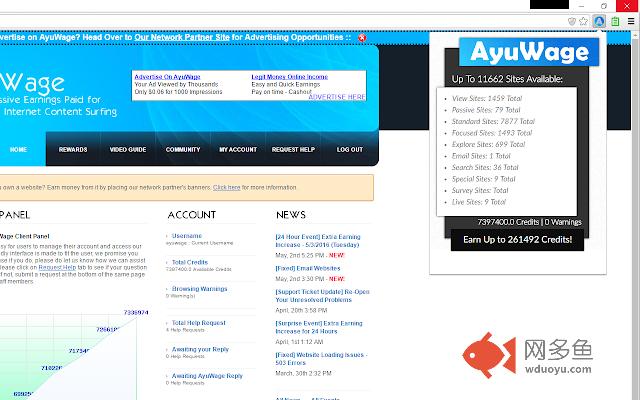This screenshot has height=400, width=640.
Task: Open the REWARDS menu
Action: pos(73,149)
